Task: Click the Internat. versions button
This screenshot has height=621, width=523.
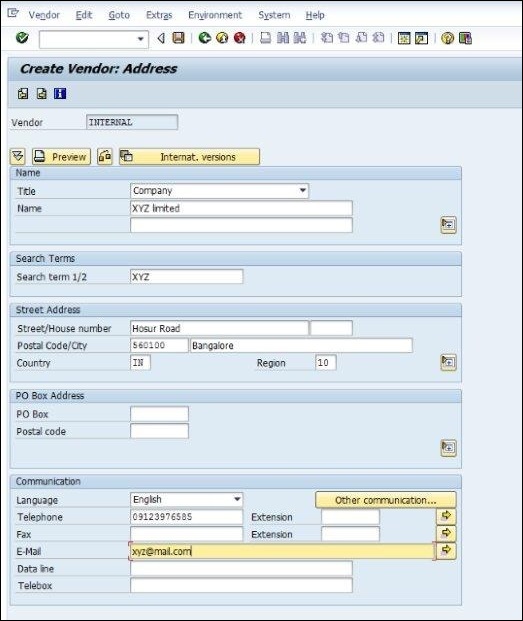Action: point(189,156)
